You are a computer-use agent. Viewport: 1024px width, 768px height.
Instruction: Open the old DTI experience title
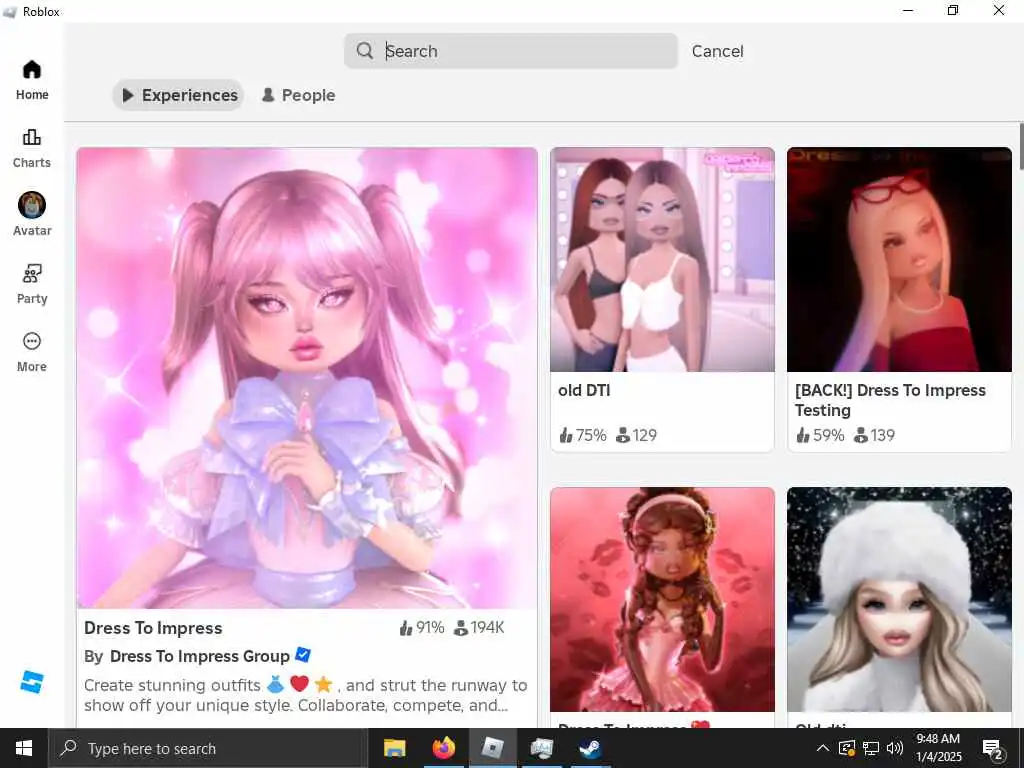(584, 390)
